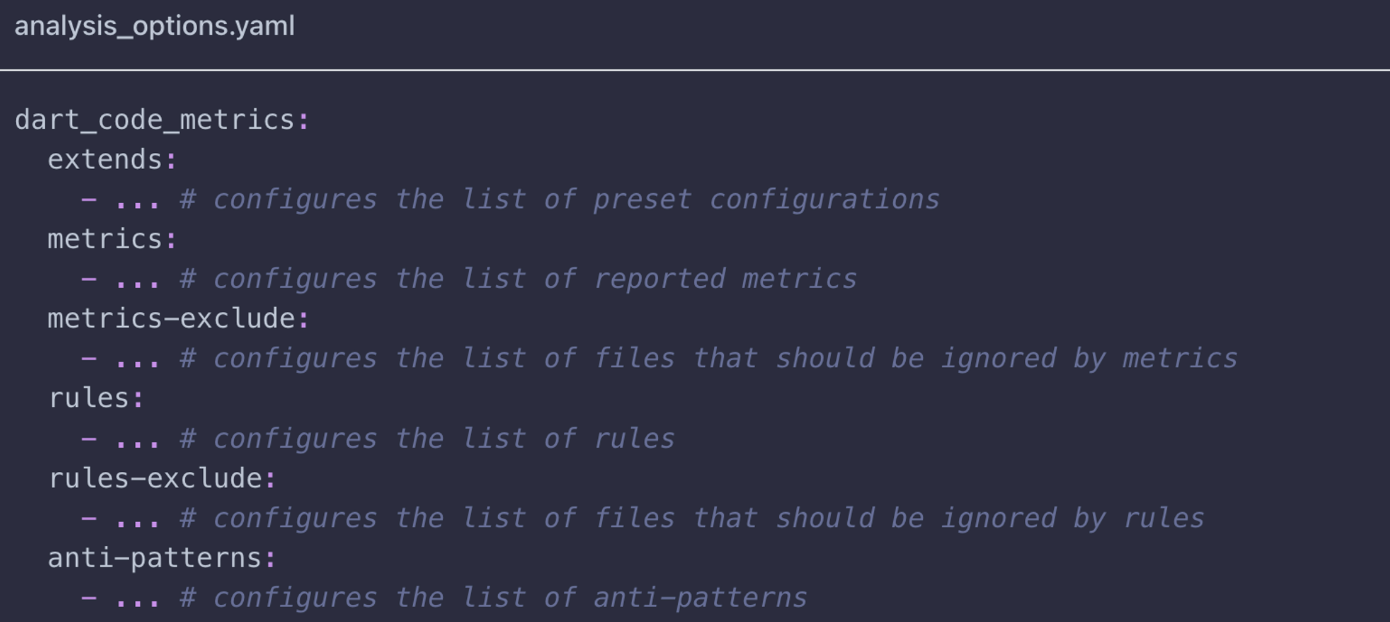
Task: Click comment about preset configurations
Action: click(559, 199)
